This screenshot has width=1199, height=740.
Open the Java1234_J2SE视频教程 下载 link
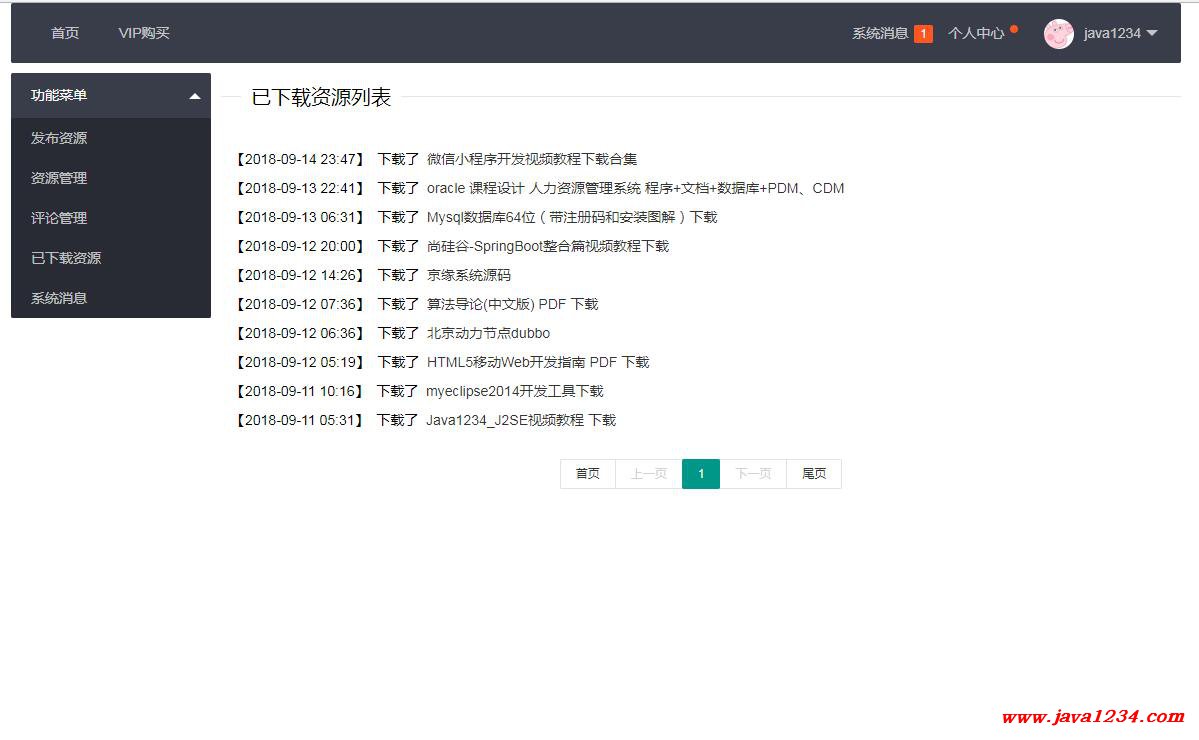click(x=521, y=420)
